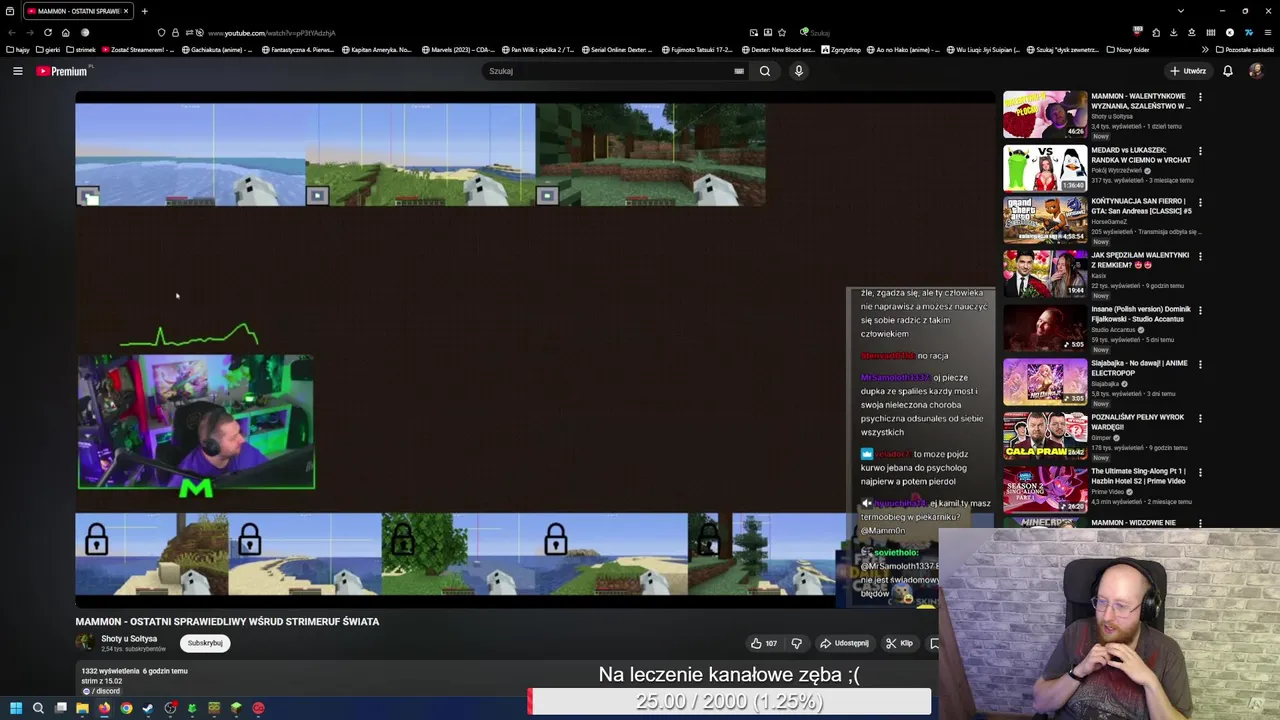Open the 'hajsy' bookmark folder

[x=18, y=49]
